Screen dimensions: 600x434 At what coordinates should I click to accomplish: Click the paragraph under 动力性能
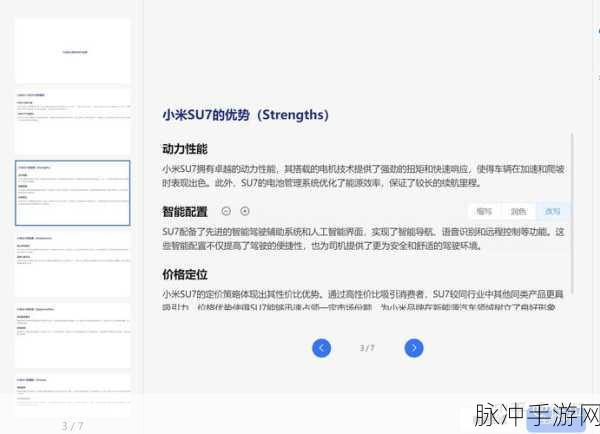pyautogui.click(x=363, y=176)
